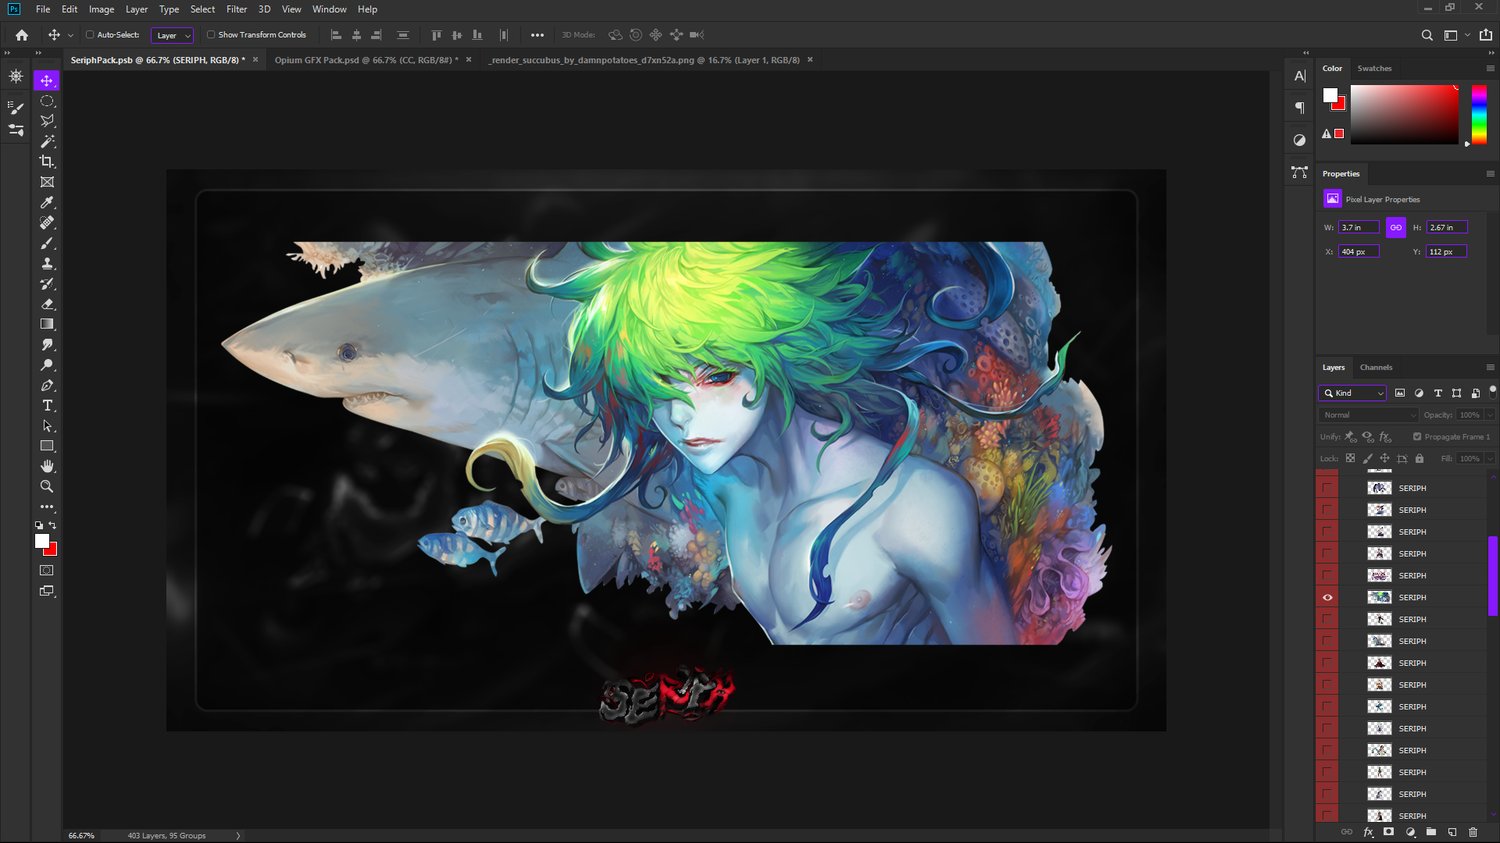Uncheck Propagate Frame 1 checkbox
Screen dimensions: 1500x843
[x=1417, y=437]
